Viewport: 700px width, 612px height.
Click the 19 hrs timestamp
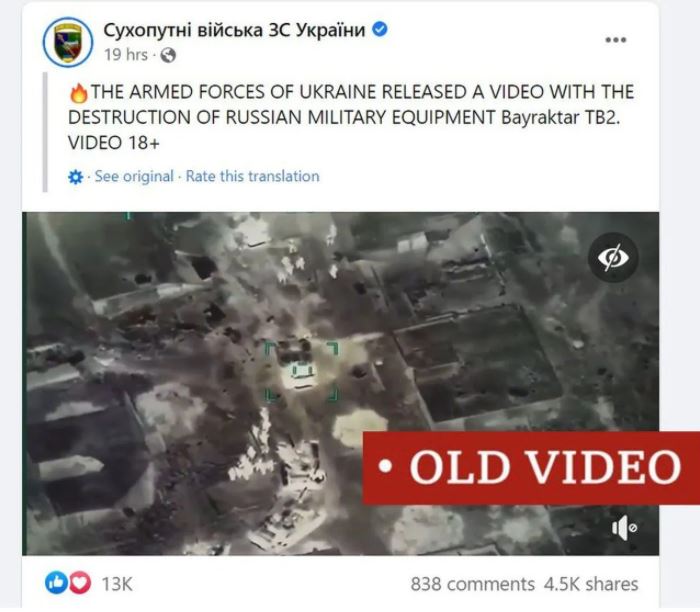[126, 55]
